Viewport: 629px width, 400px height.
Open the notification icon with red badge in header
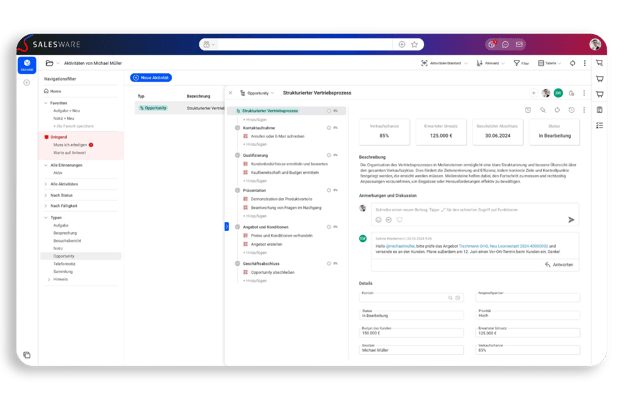[x=492, y=45]
